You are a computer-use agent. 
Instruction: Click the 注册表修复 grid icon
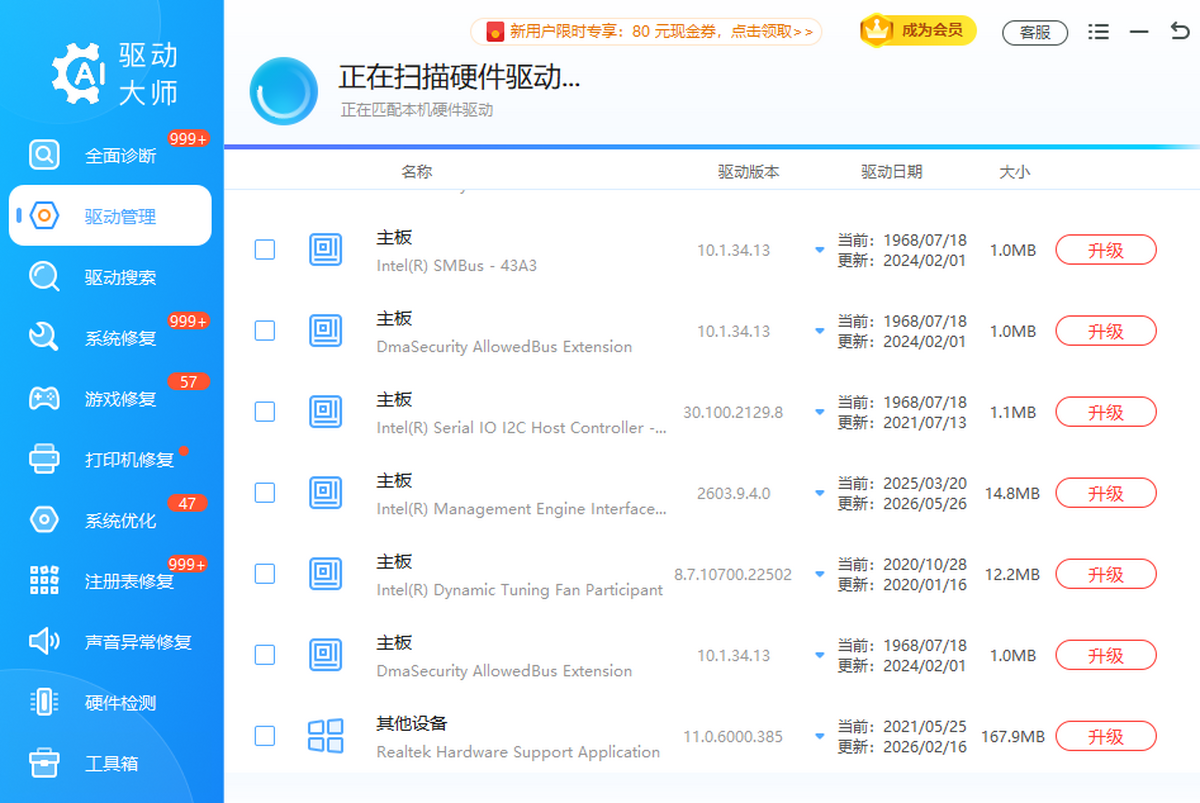tap(44, 581)
